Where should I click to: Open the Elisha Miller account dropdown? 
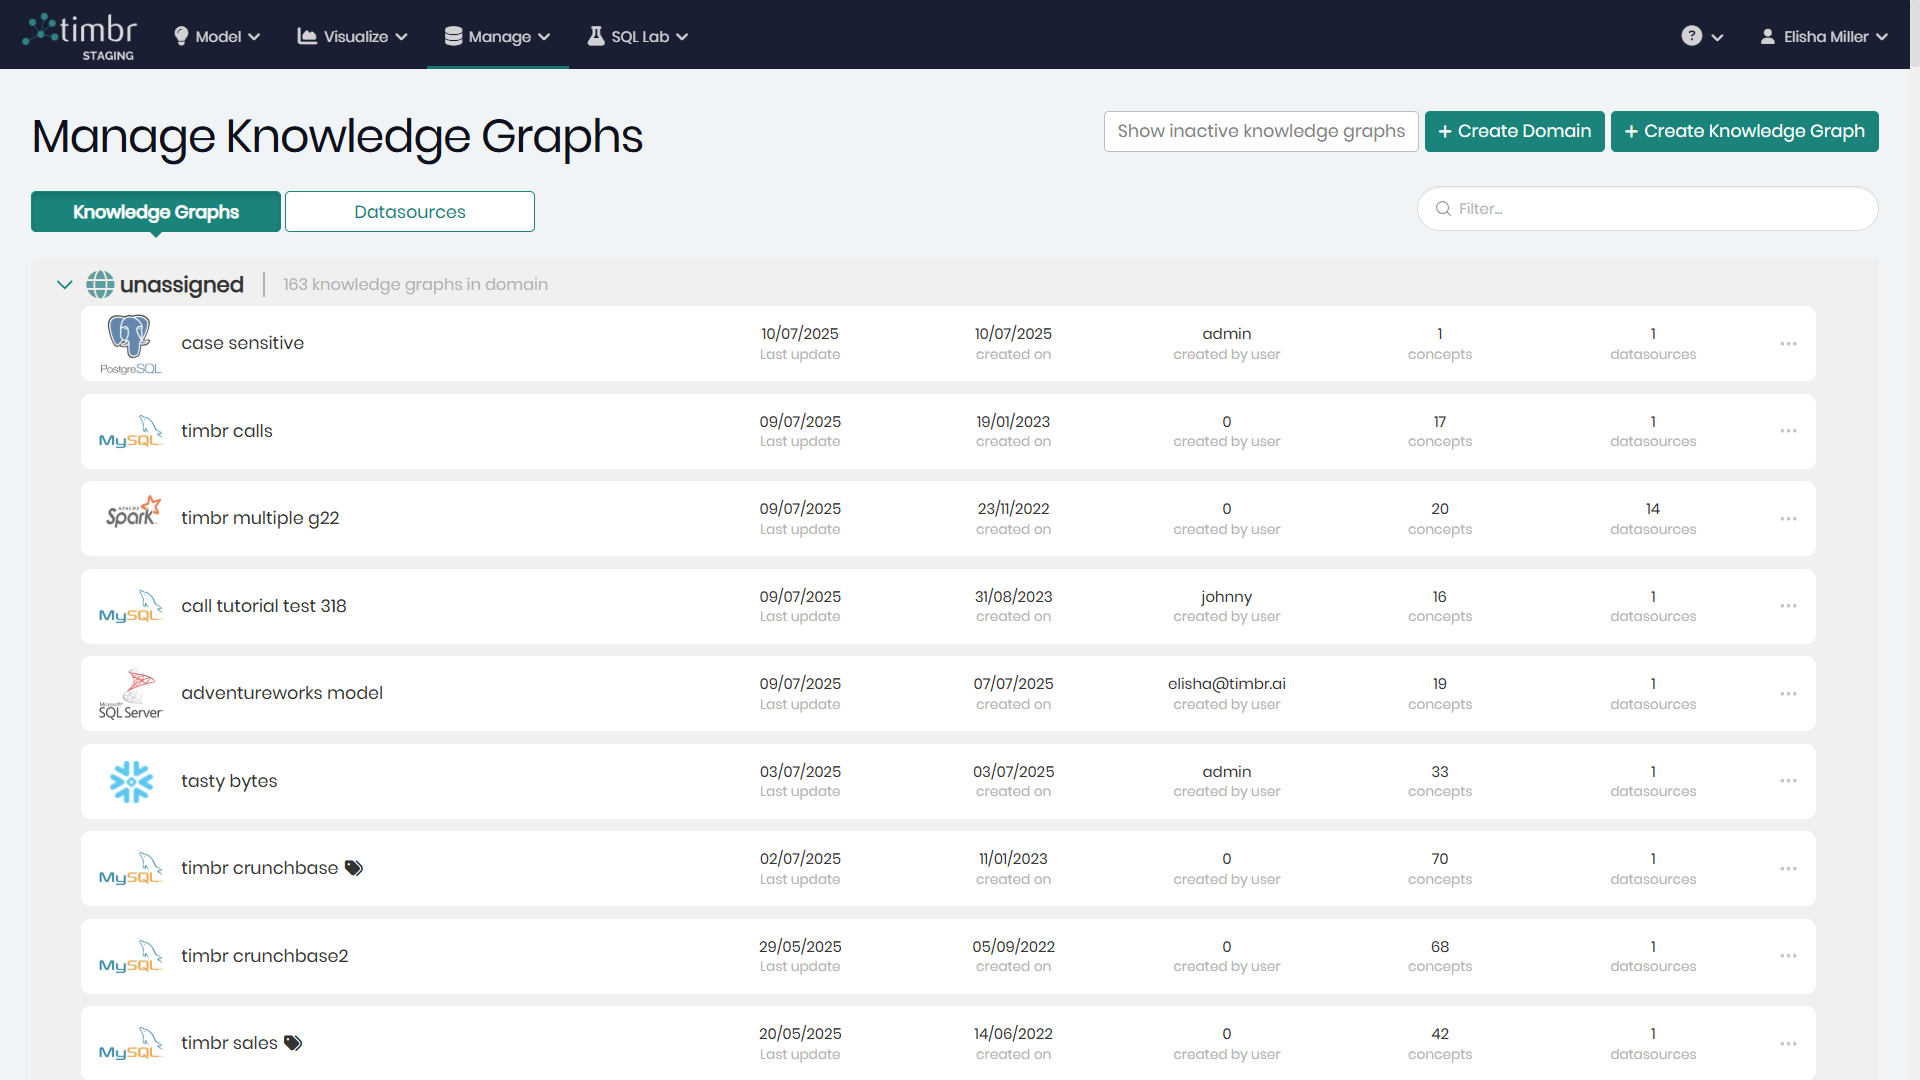pyautogui.click(x=1824, y=35)
